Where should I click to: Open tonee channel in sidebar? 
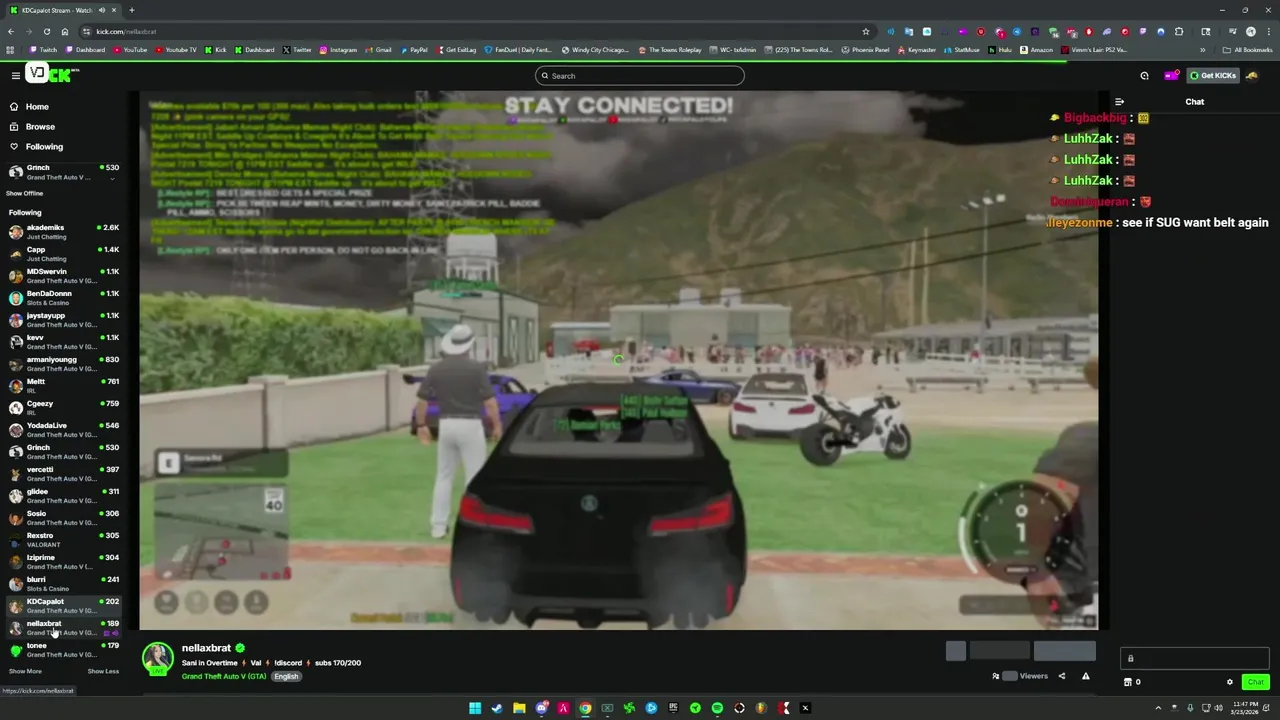click(x=63, y=650)
